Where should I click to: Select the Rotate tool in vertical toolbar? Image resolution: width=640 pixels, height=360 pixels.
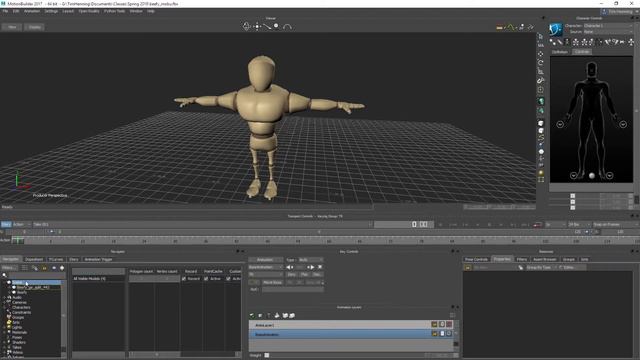click(541, 63)
